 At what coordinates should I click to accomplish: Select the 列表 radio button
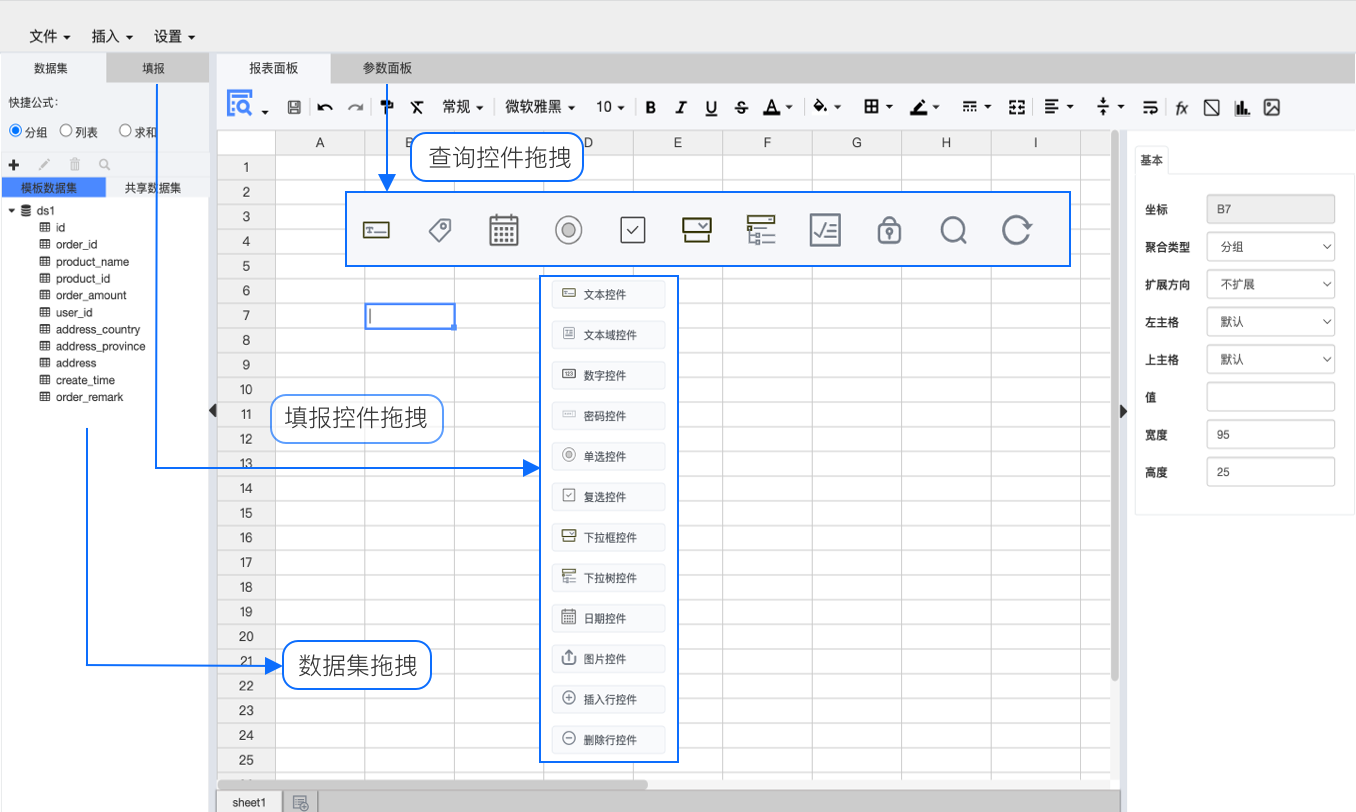click(x=66, y=131)
